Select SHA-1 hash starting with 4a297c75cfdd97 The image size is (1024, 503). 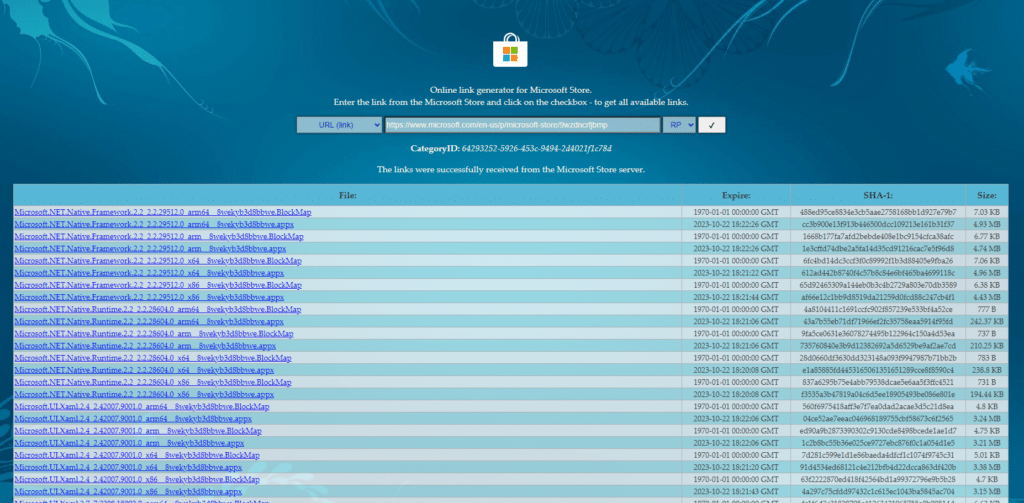pos(878,492)
